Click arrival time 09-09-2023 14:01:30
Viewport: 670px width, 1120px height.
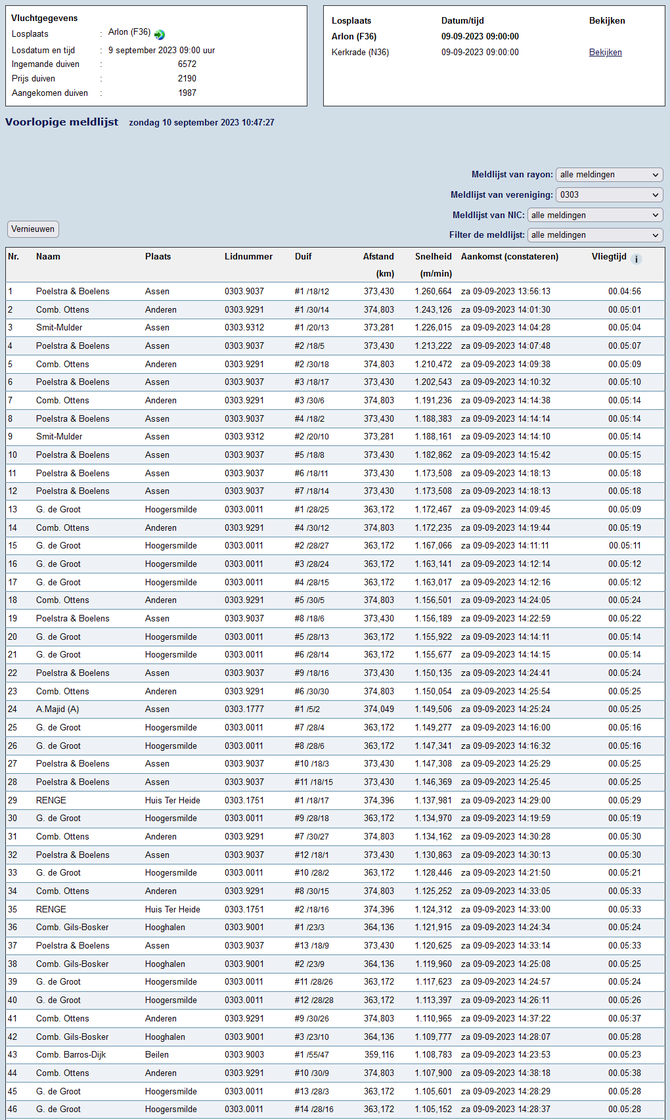(x=511, y=310)
